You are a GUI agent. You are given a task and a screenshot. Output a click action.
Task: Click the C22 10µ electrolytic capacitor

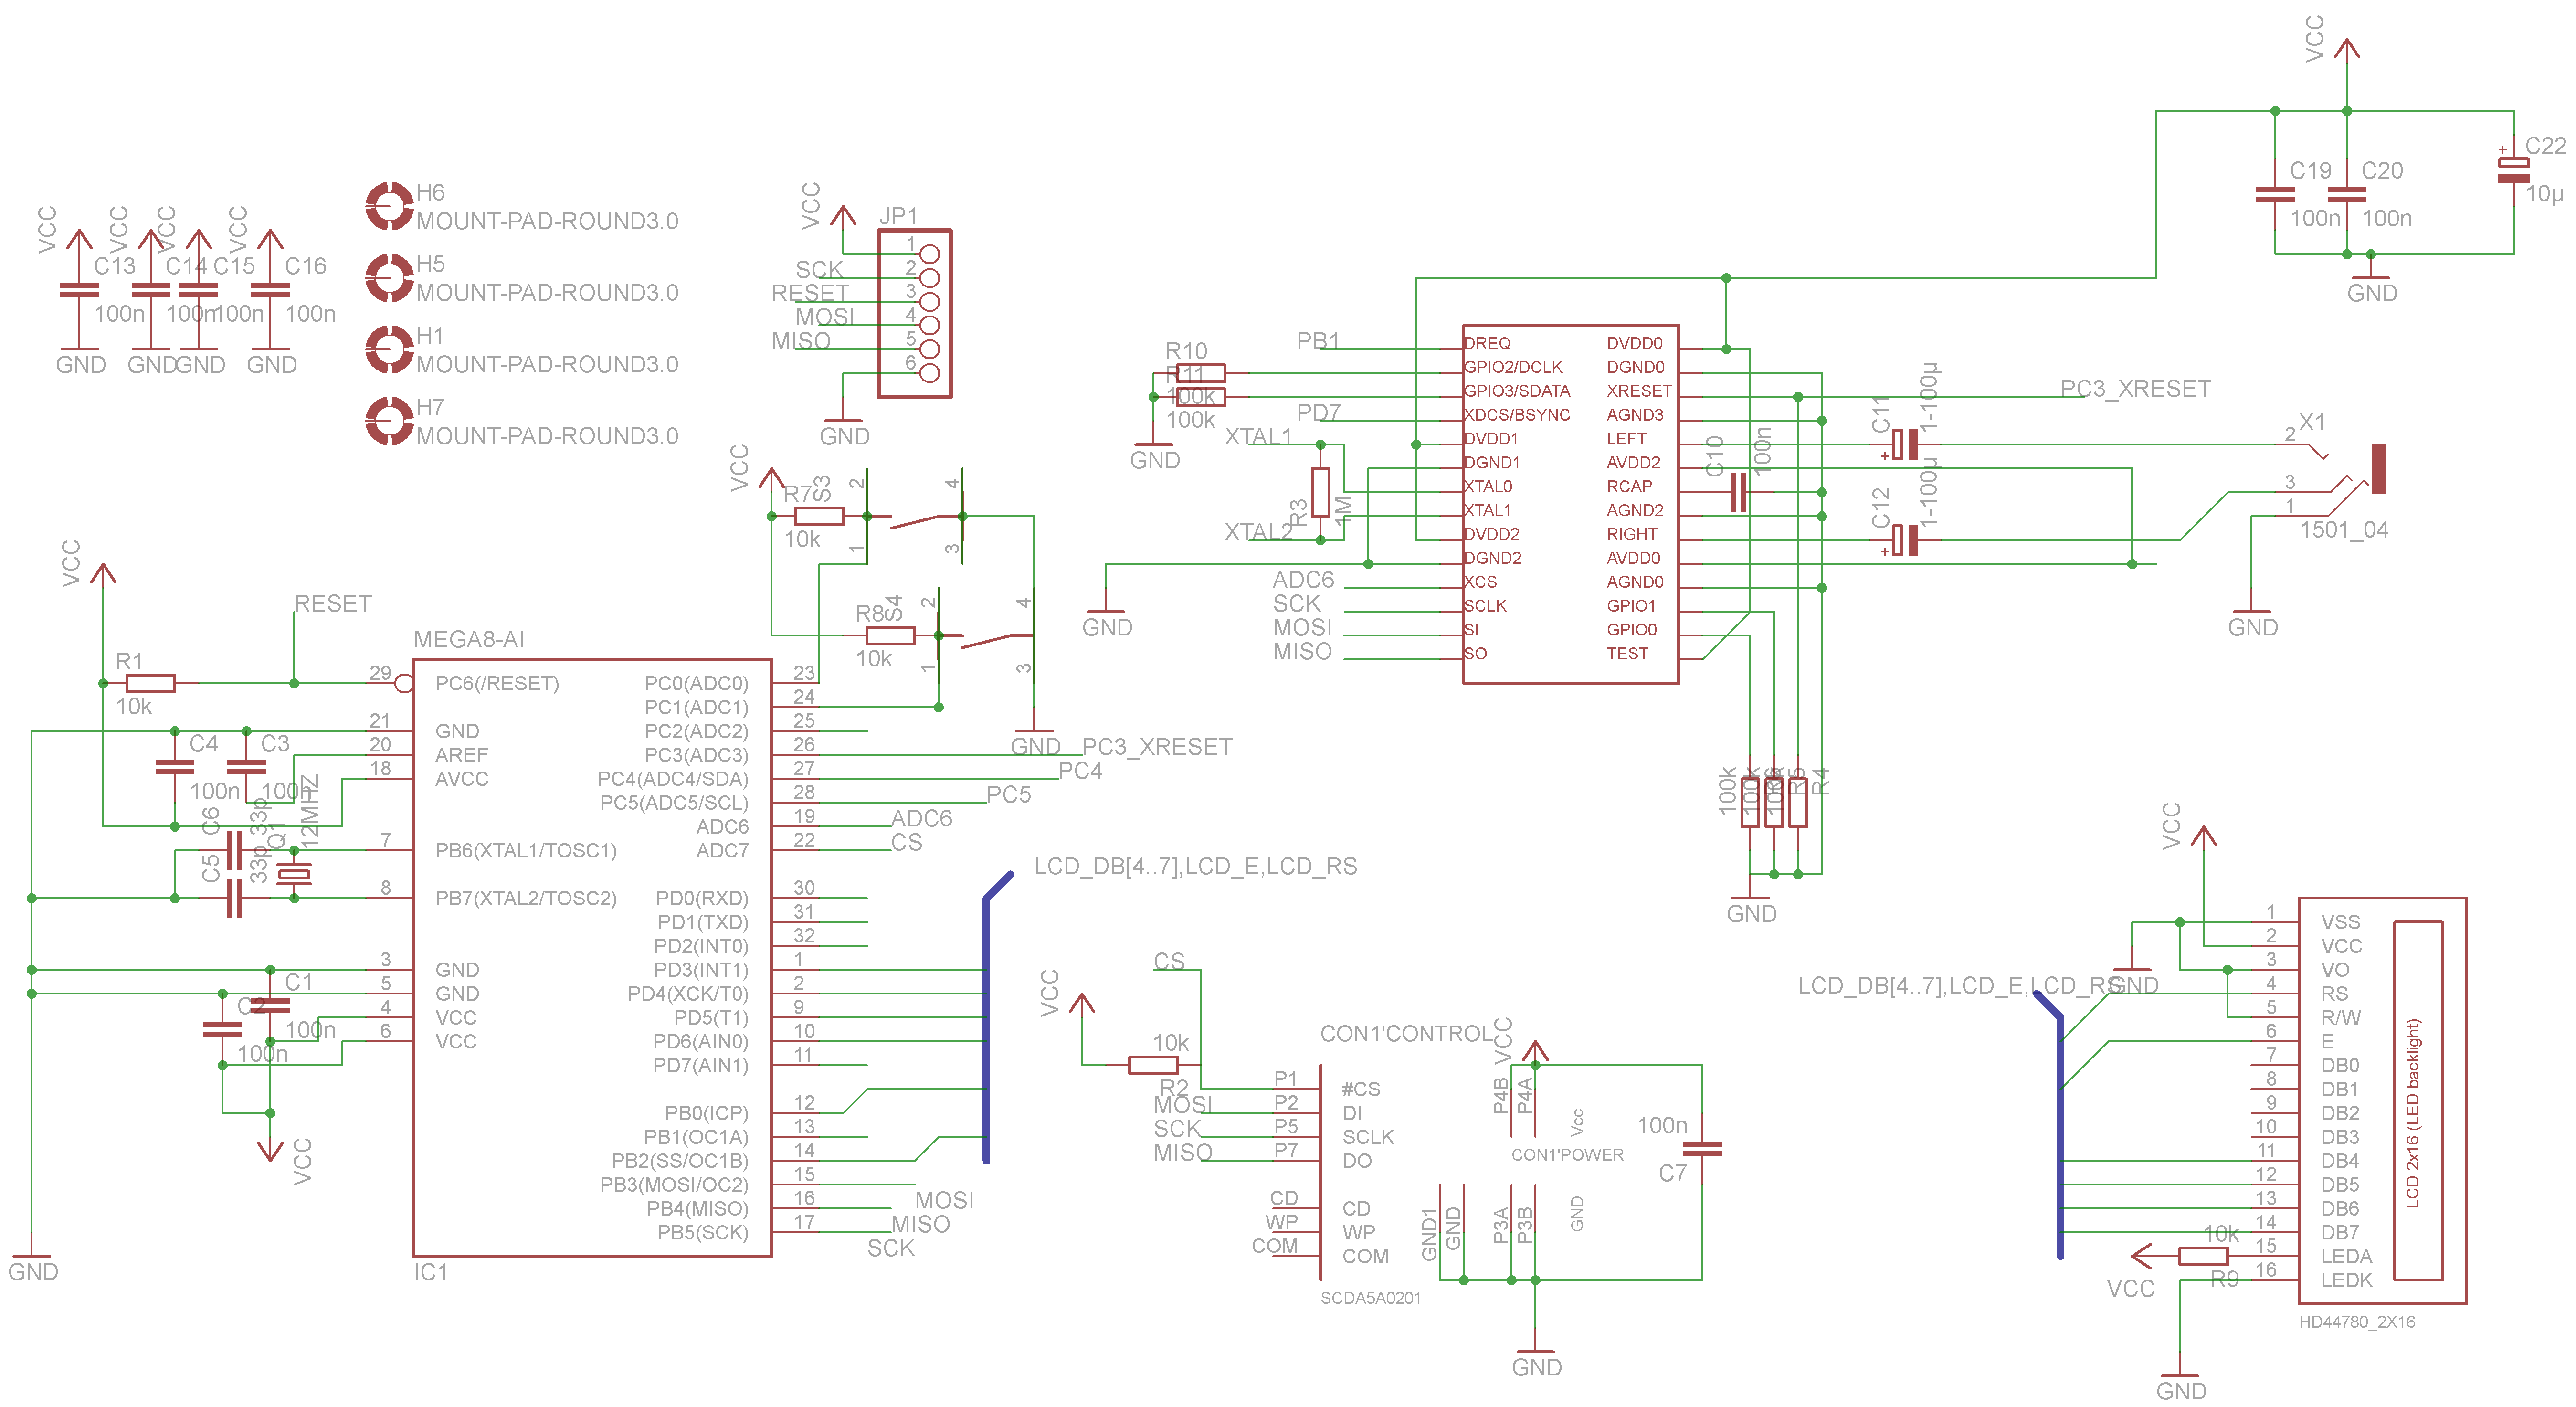(2513, 170)
